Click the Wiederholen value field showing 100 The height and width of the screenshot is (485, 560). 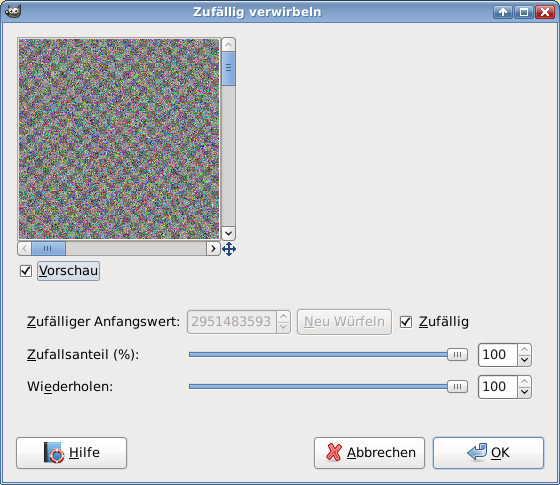(x=498, y=387)
